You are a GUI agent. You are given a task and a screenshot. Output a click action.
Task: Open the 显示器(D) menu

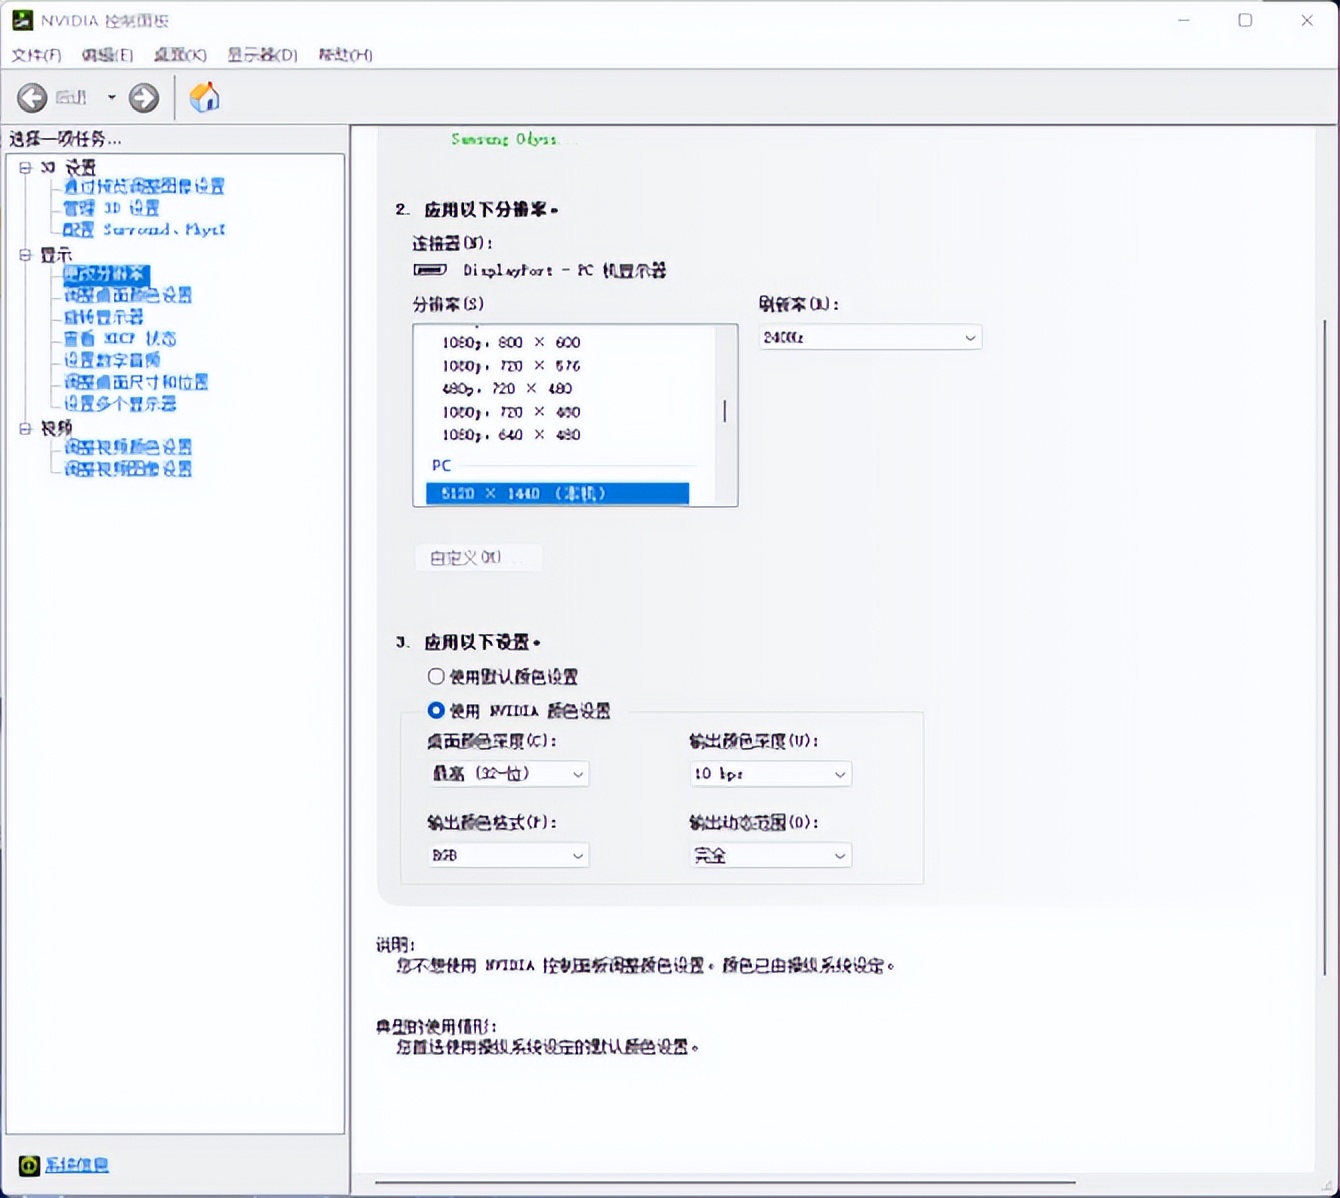(x=262, y=55)
